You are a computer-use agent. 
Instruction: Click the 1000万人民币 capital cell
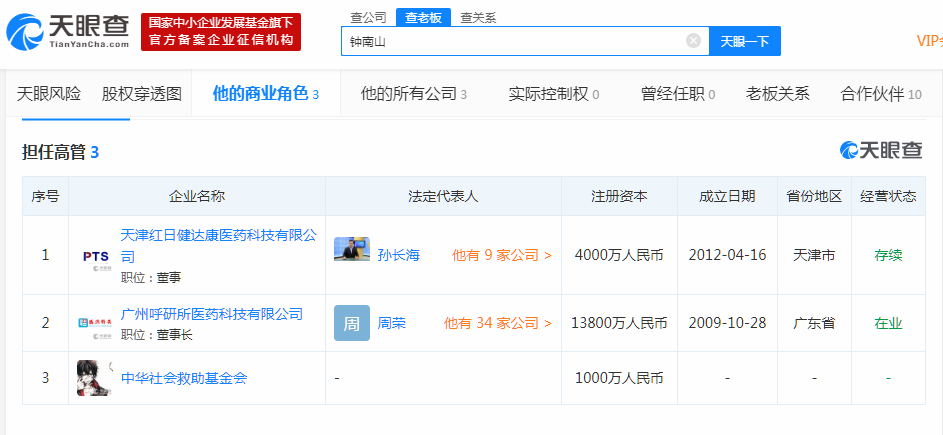[x=619, y=378]
